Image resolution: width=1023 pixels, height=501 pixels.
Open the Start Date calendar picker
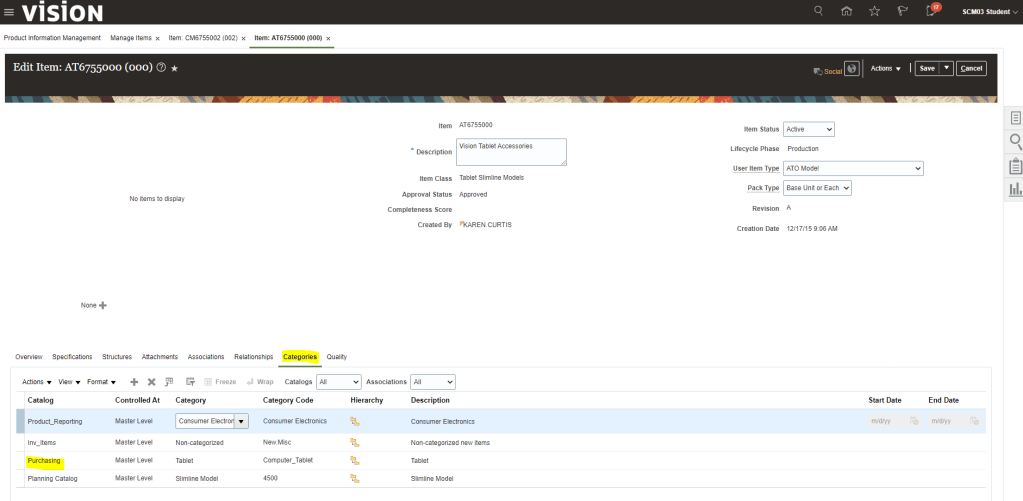[x=914, y=421]
